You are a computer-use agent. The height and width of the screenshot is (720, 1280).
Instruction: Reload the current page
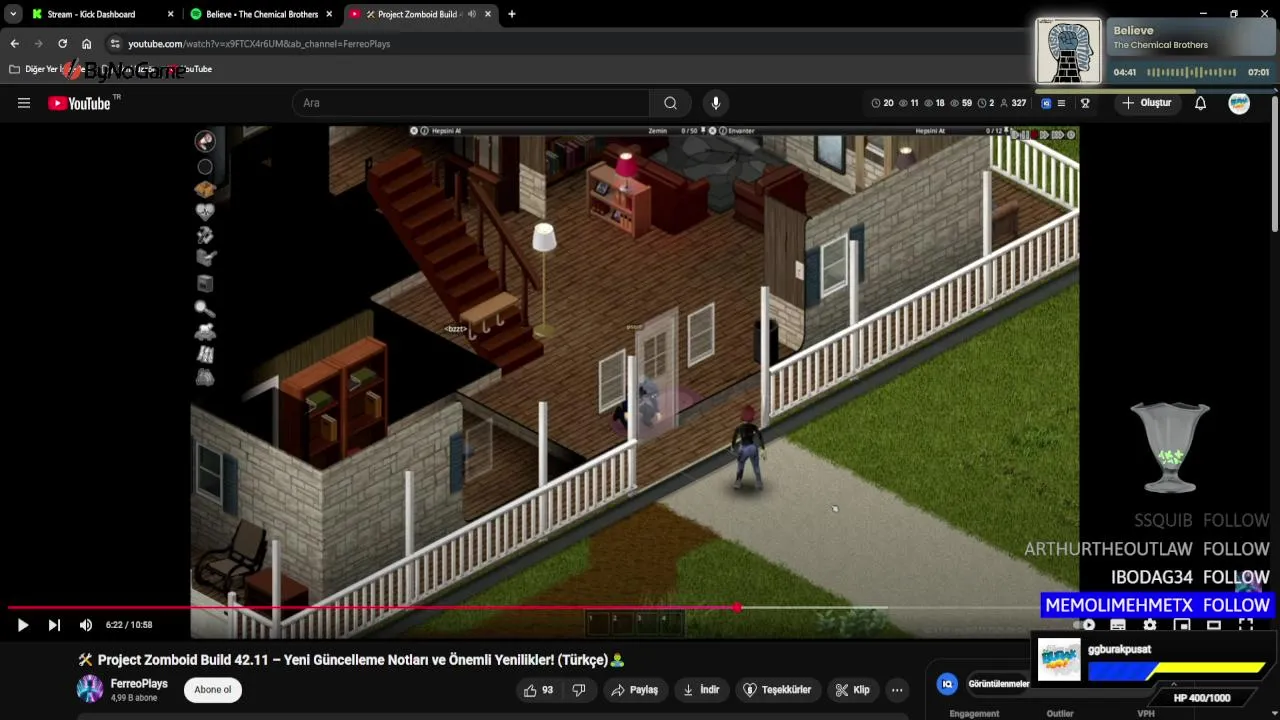pos(62,44)
